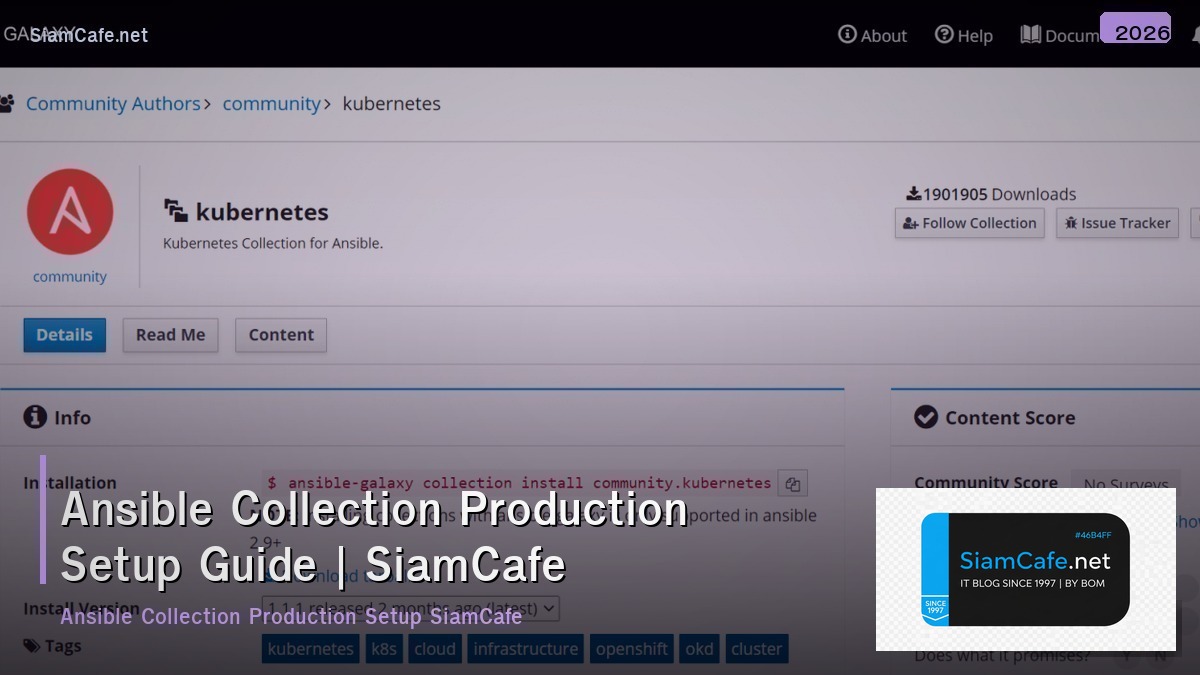Viewport: 1200px width, 675px height.
Task: Click the Info panel header icon
Action: 36,417
